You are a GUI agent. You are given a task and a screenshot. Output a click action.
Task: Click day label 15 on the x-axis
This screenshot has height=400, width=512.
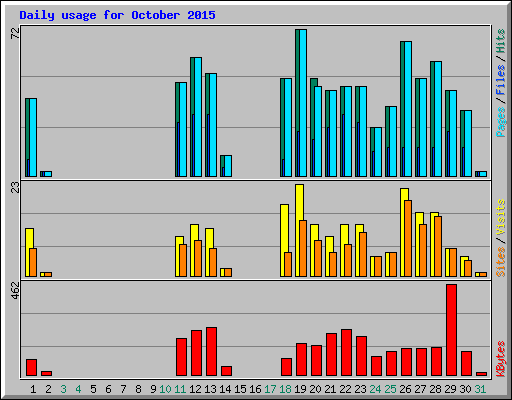click(240, 389)
